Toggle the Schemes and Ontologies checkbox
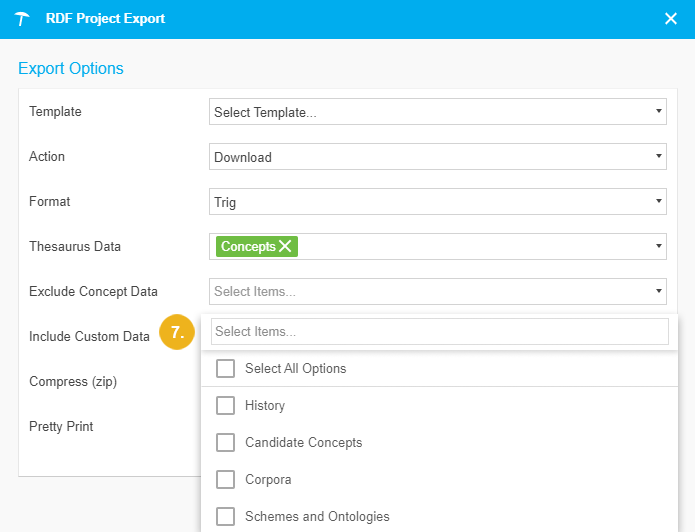 [x=226, y=517]
